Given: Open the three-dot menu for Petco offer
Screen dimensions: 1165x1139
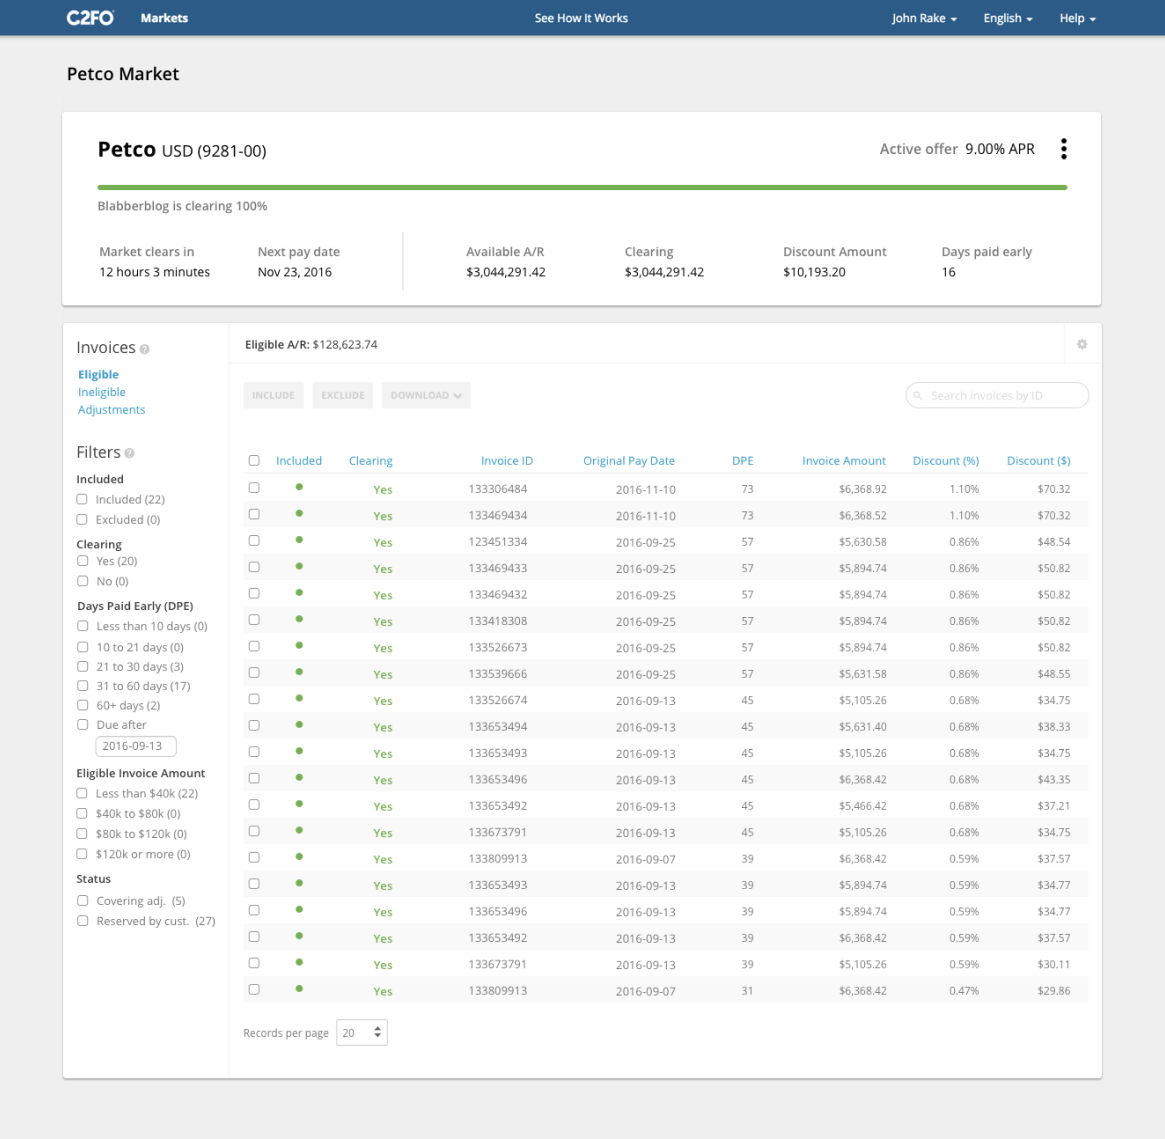Looking at the screenshot, I should pyautogui.click(x=1063, y=149).
